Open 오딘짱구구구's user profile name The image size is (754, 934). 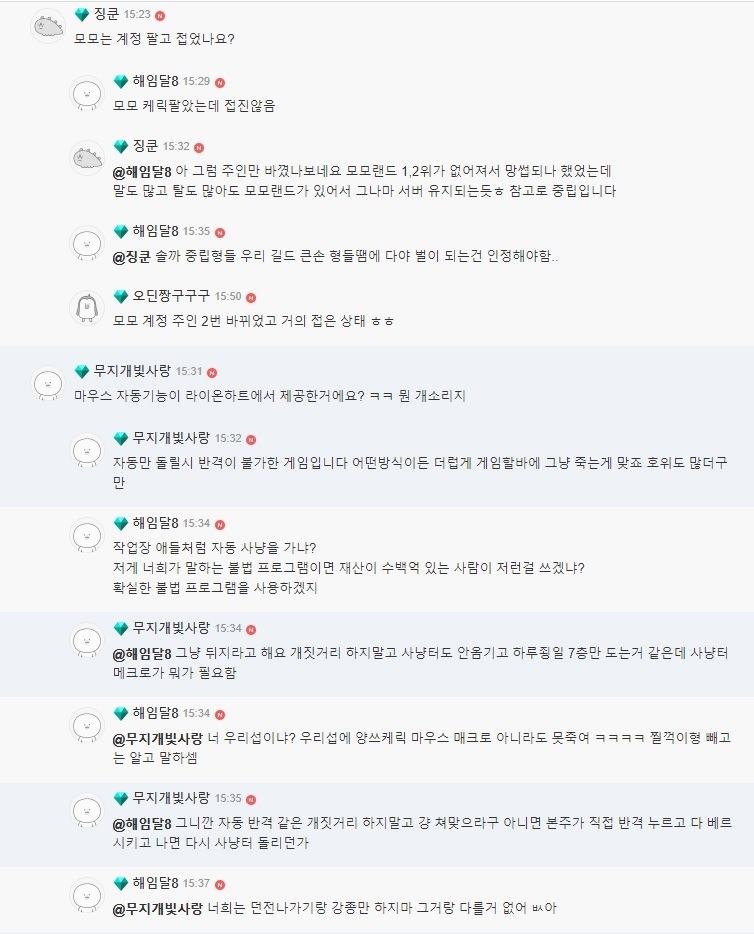(171, 297)
